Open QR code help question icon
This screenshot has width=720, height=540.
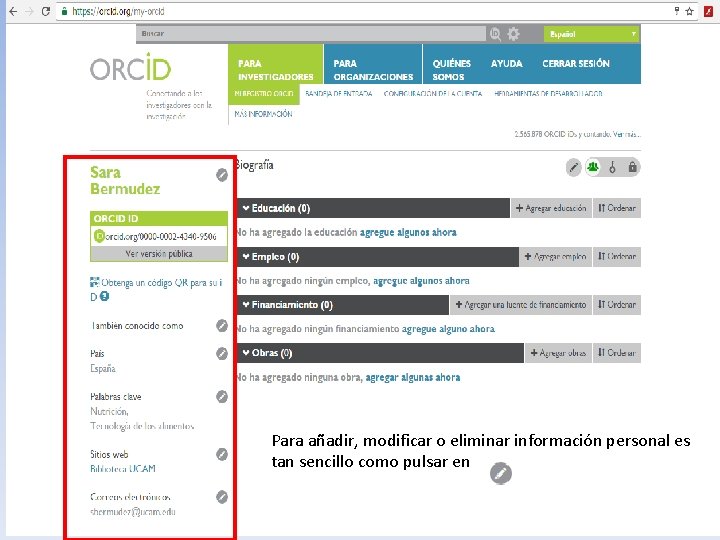click(105, 297)
